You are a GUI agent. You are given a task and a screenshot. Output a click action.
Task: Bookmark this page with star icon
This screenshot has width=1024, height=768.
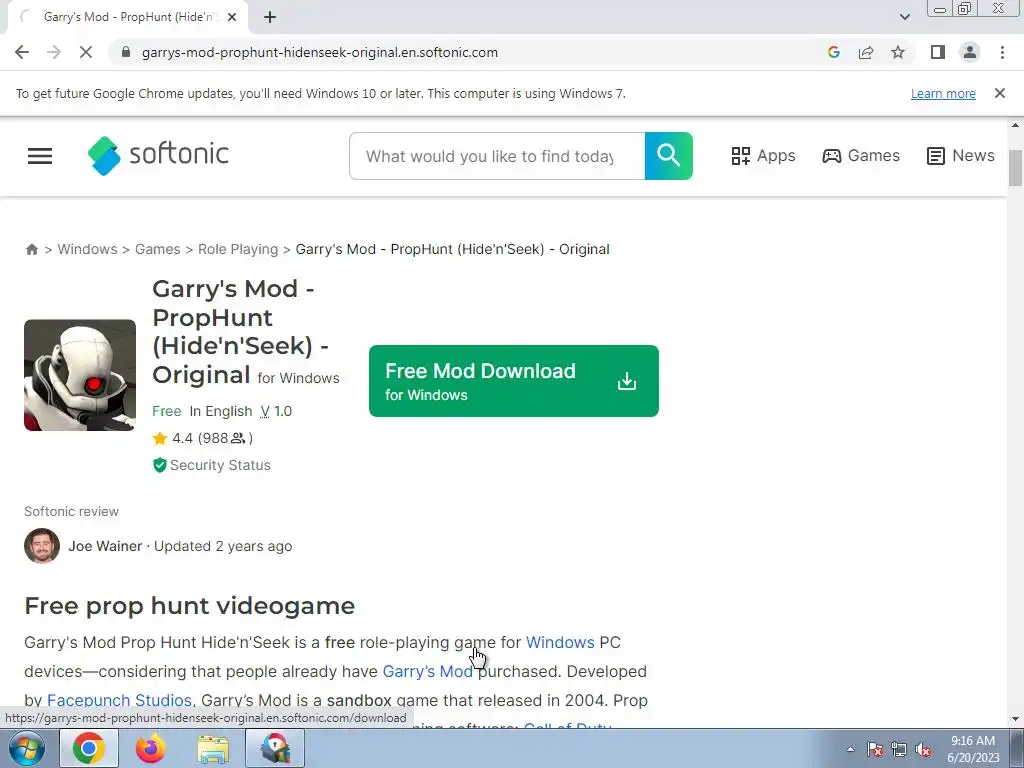point(898,52)
